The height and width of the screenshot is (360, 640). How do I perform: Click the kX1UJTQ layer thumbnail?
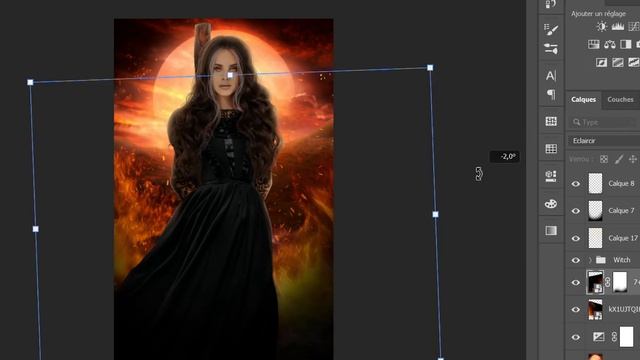(x=595, y=310)
